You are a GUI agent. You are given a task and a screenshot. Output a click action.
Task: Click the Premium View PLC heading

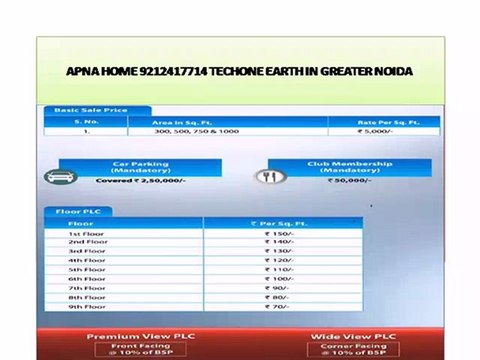click(141, 336)
